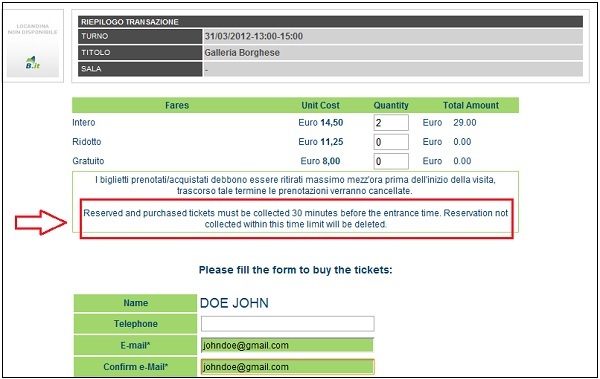This screenshot has height=379, width=600.
Task: Click the Fares column header
Action: point(177,105)
